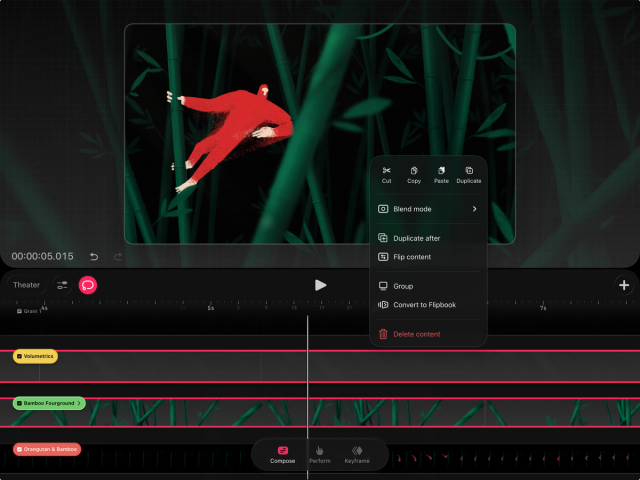Click the Duplicate after icon

pyautogui.click(x=383, y=238)
